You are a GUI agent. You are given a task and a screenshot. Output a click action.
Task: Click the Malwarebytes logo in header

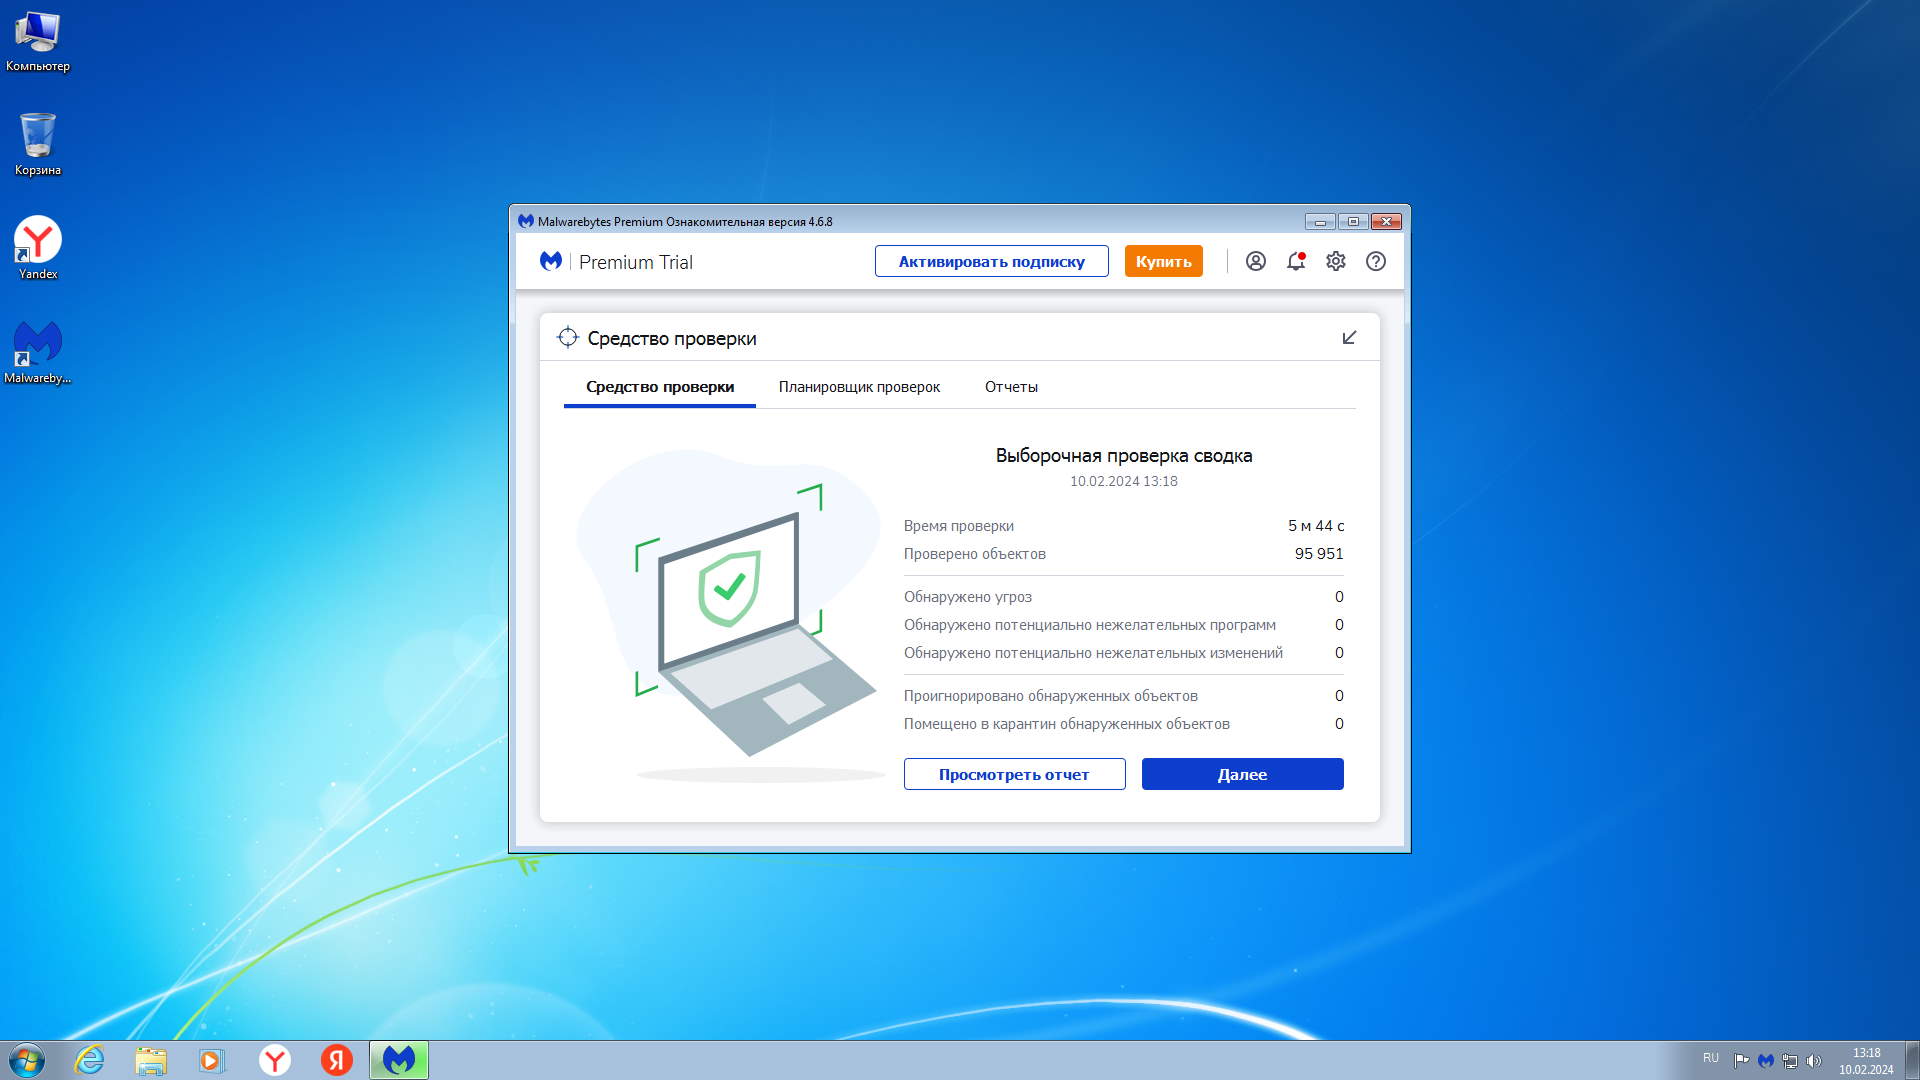point(551,261)
